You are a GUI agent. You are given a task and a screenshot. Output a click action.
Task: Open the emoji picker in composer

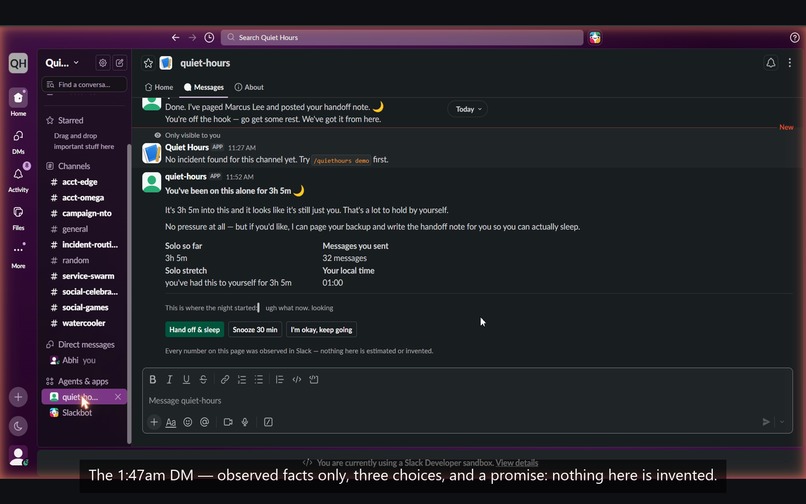[188, 422]
